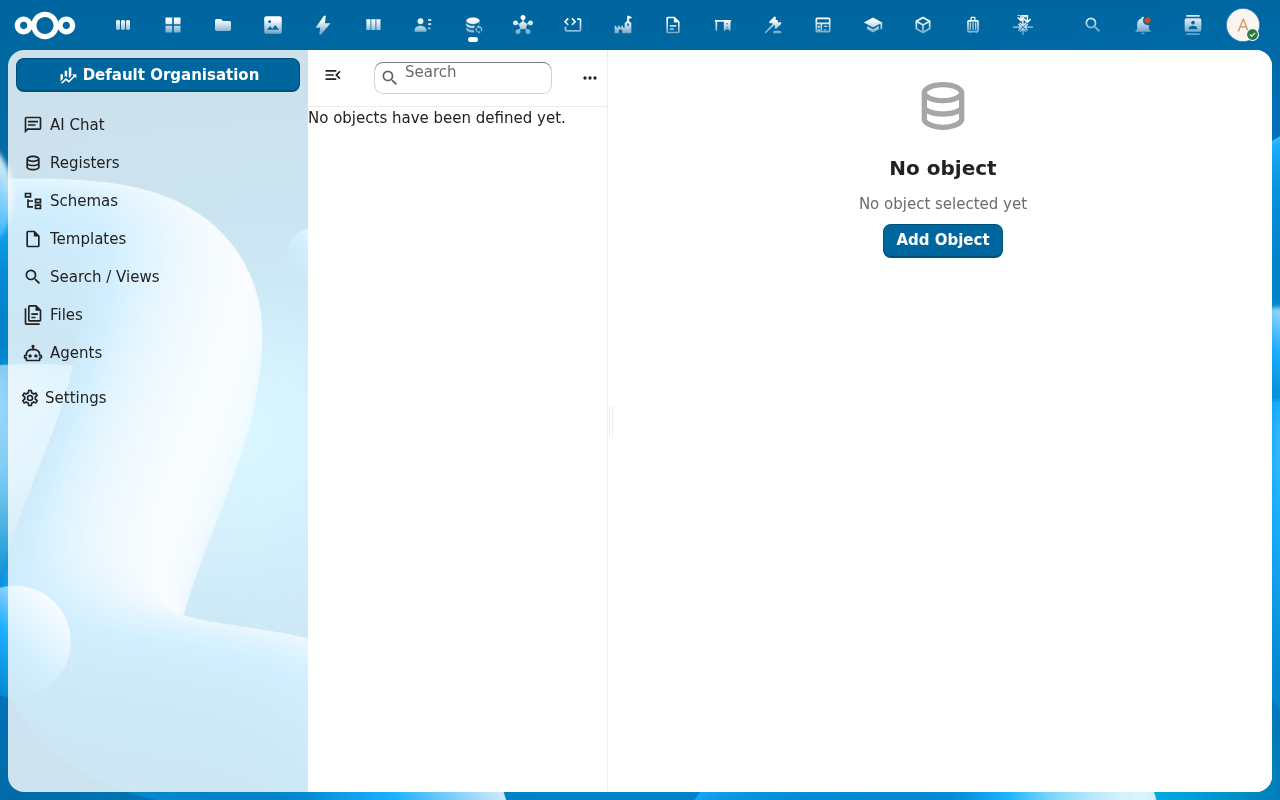Click the Default Organisation button
Image resolution: width=1280 pixels, height=800 pixels.
click(158, 75)
